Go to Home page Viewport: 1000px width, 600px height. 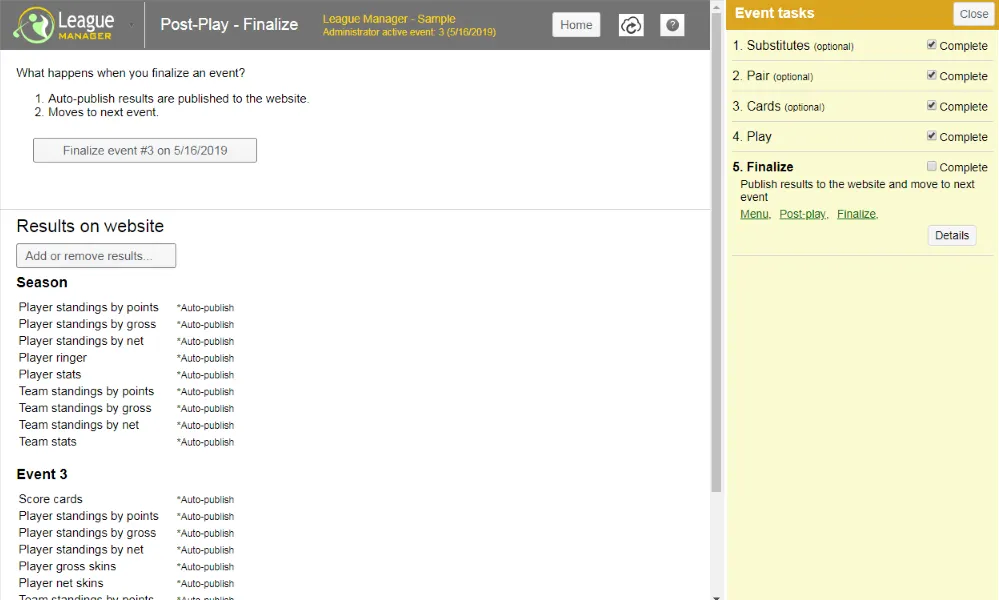(576, 25)
